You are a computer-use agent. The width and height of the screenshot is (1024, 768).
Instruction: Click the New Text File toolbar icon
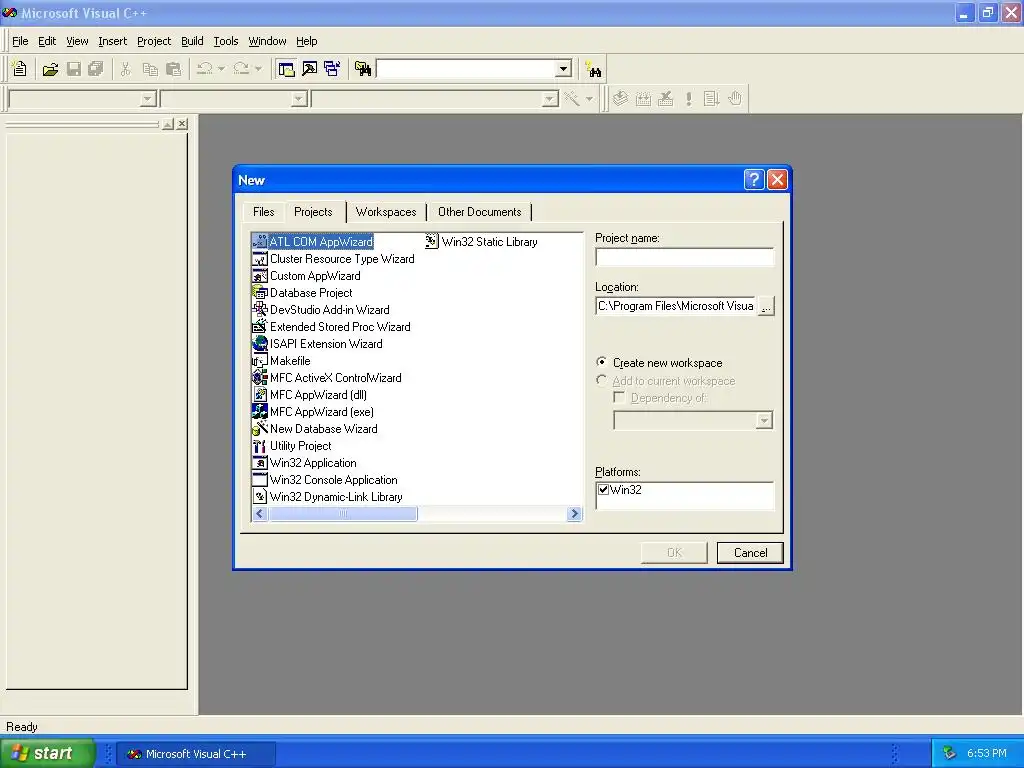[20, 69]
